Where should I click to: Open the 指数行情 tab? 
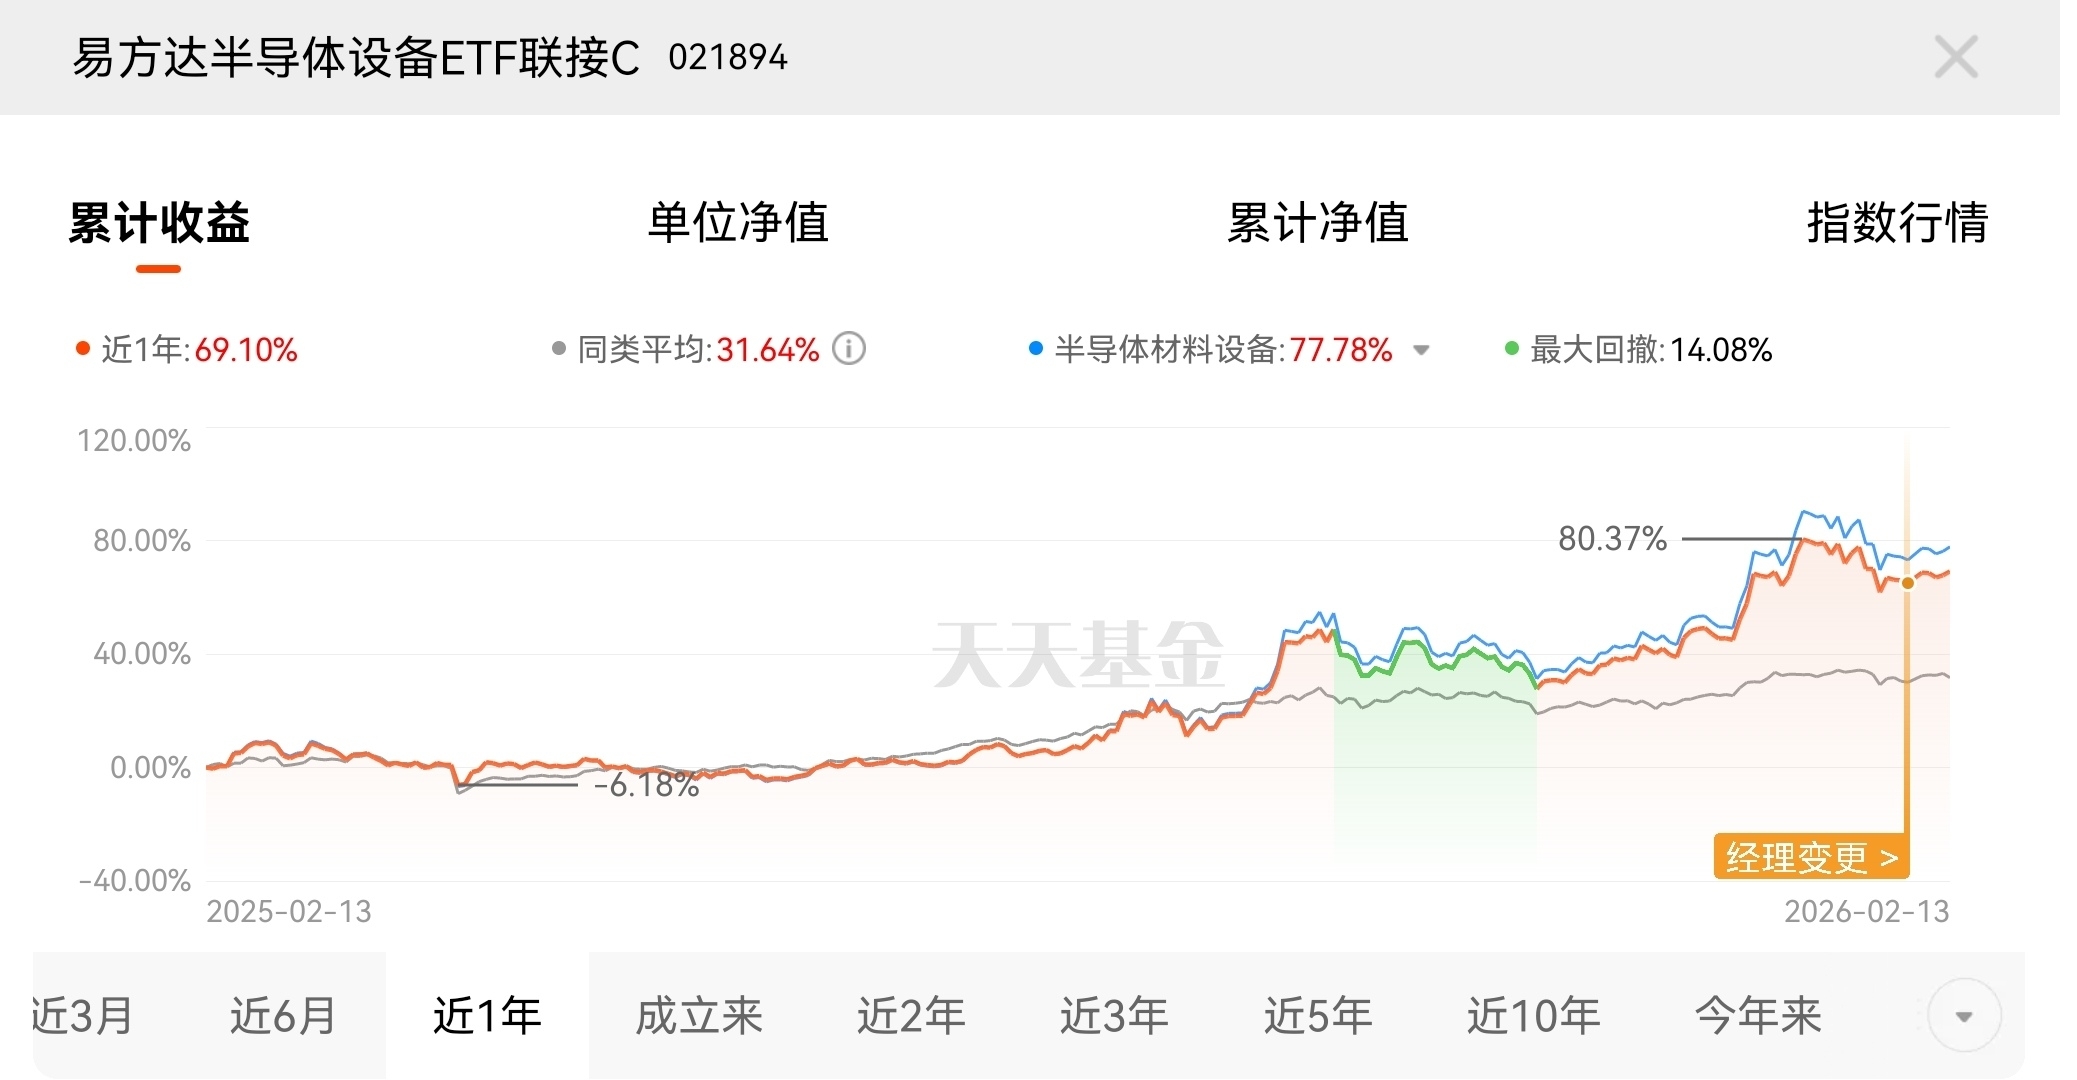coord(1897,222)
